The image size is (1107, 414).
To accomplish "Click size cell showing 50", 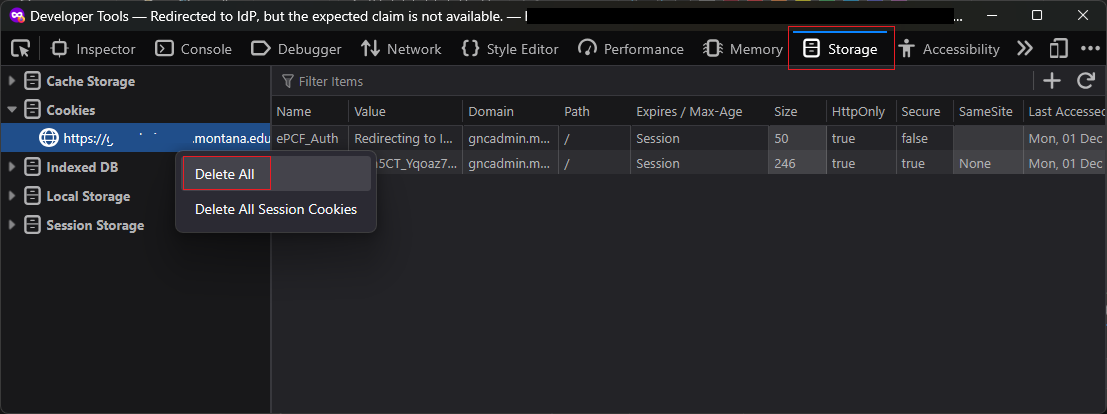I will pyautogui.click(x=798, y=138).
